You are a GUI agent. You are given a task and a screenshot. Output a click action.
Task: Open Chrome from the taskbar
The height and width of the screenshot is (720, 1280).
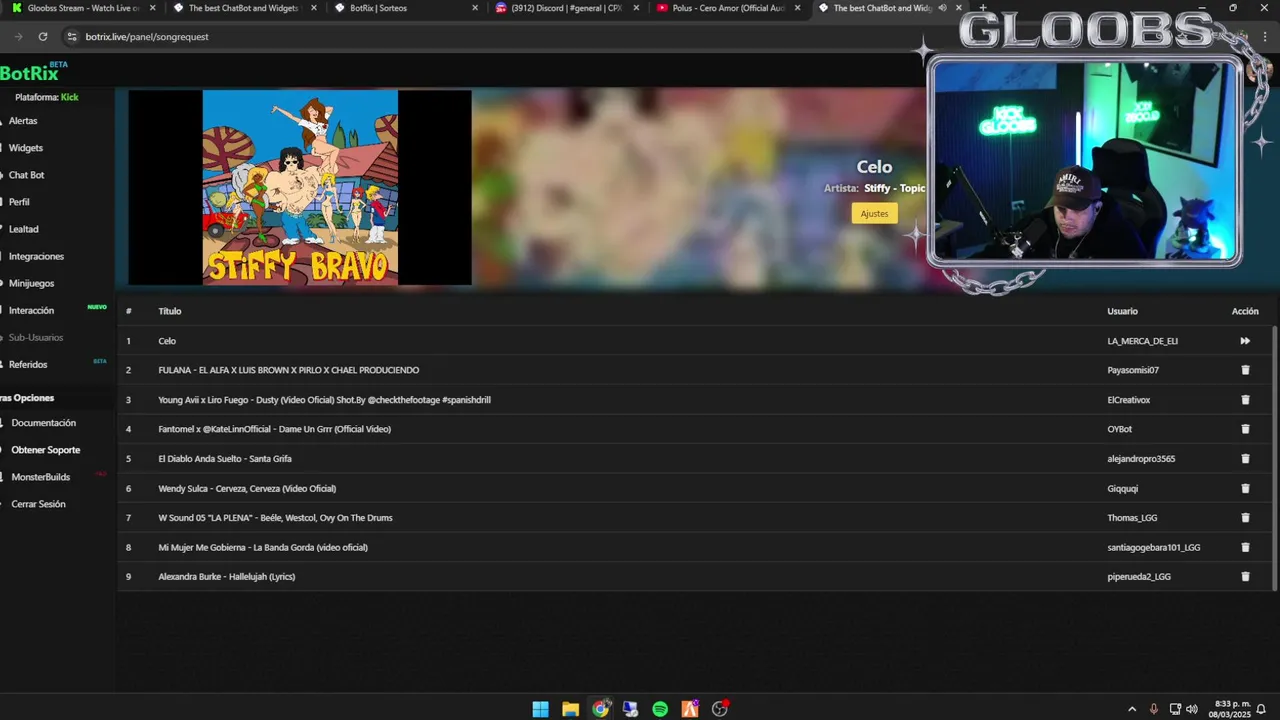coord(600,709)
